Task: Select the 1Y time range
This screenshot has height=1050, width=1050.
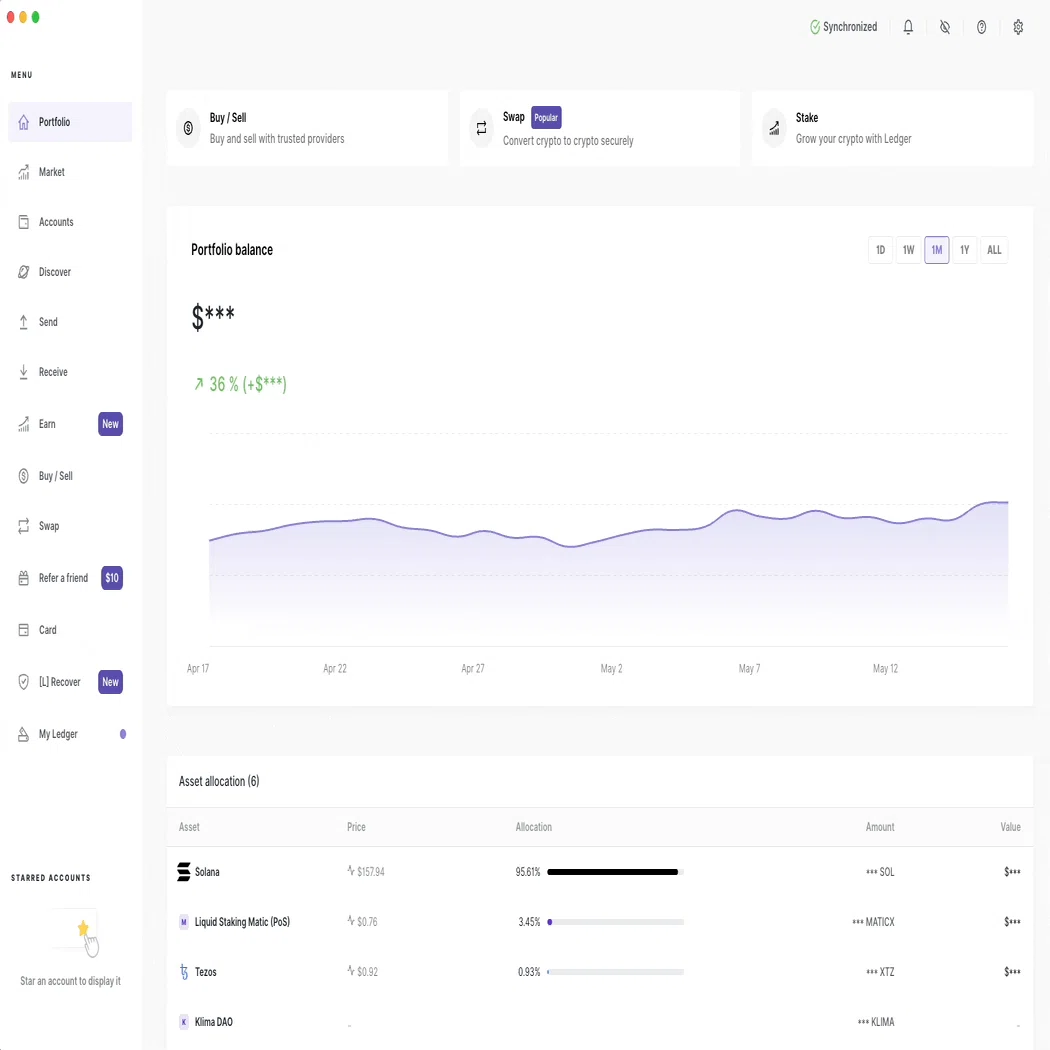Action: (x=965, y=250)
